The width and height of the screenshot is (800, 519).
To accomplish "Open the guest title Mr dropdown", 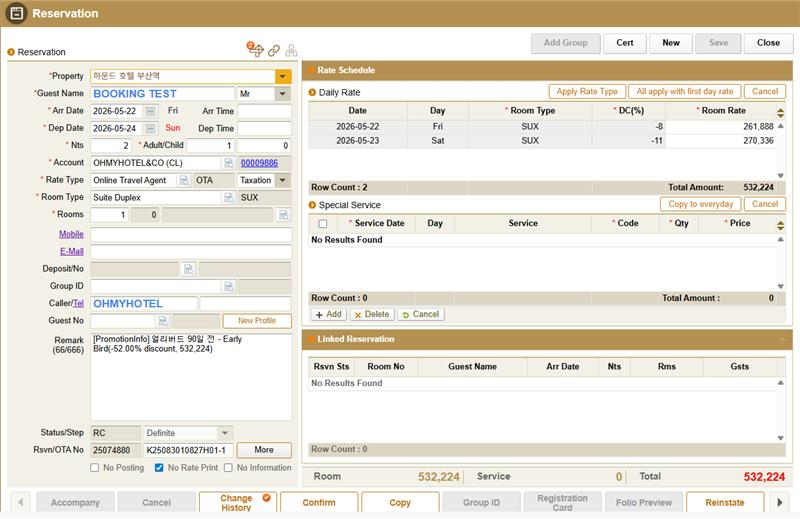I will [x=283, y=94].
